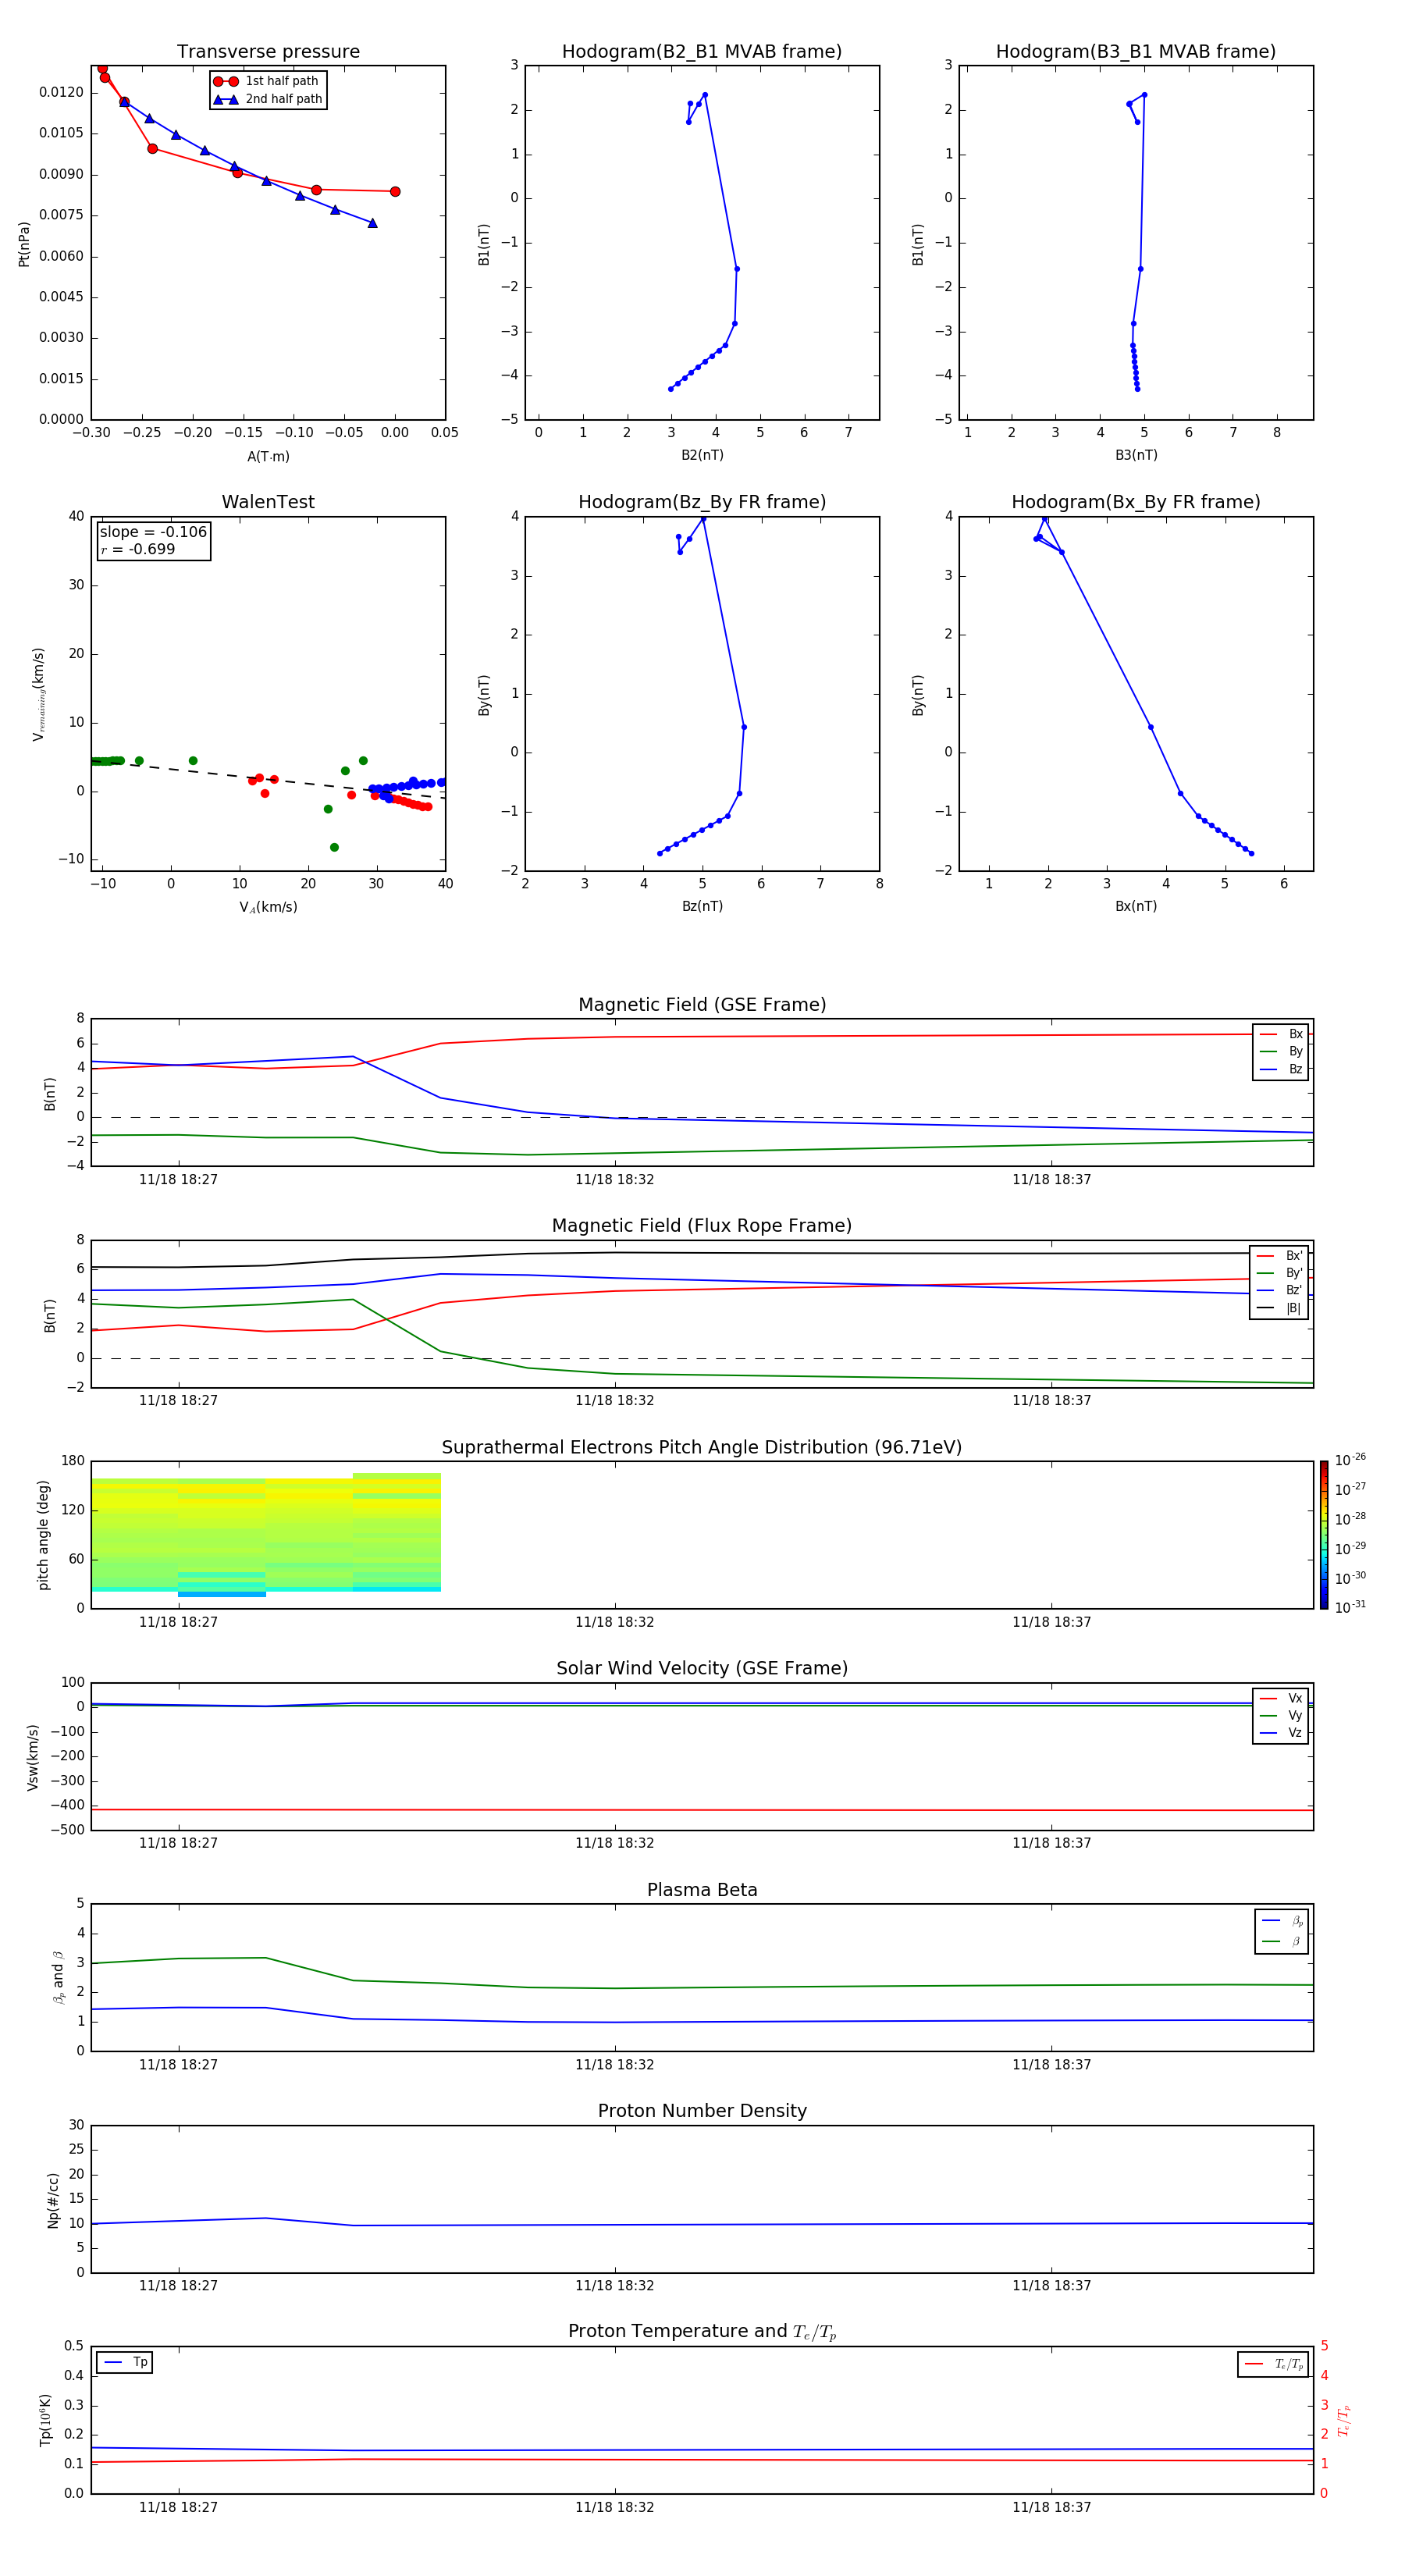Screen dimensions: 1405x2576
Task: Click 'Proton Temperature and Te/Tp' title
Action: (702, 2332)
